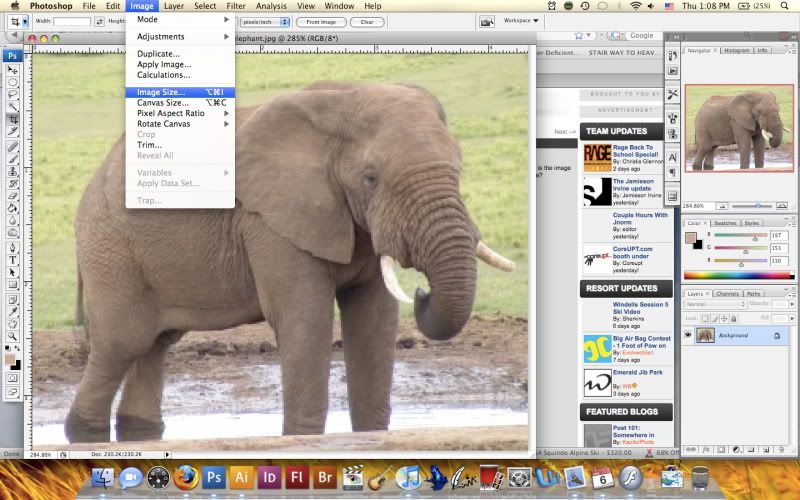Screen dimensions: 800x500
Task: Select the Hand tool
Action: point(13,322)
